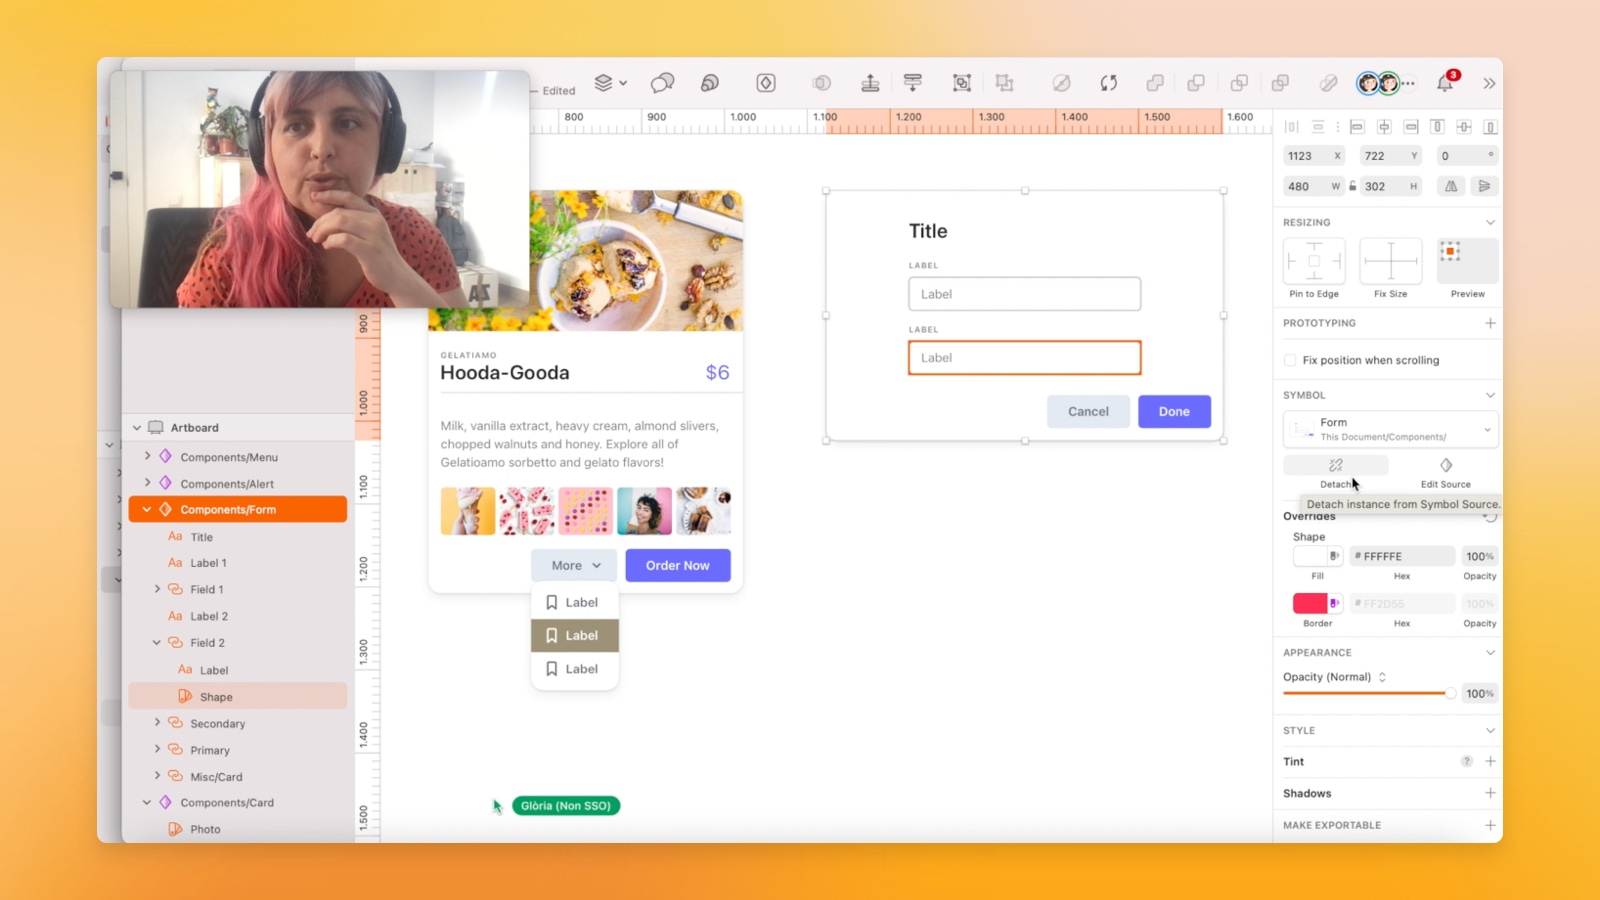Click the Fill hex value FFFFFE field

1402,556
